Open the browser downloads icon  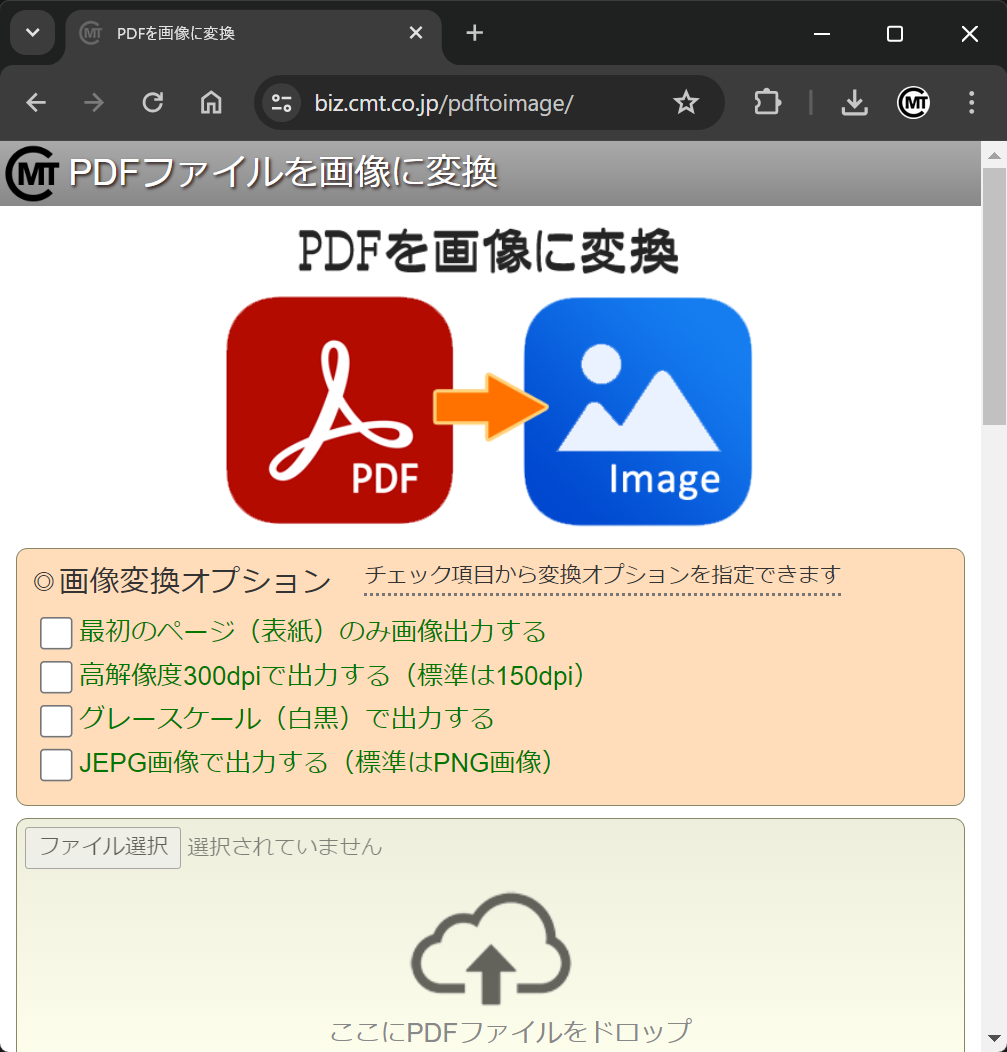[855, 103]
